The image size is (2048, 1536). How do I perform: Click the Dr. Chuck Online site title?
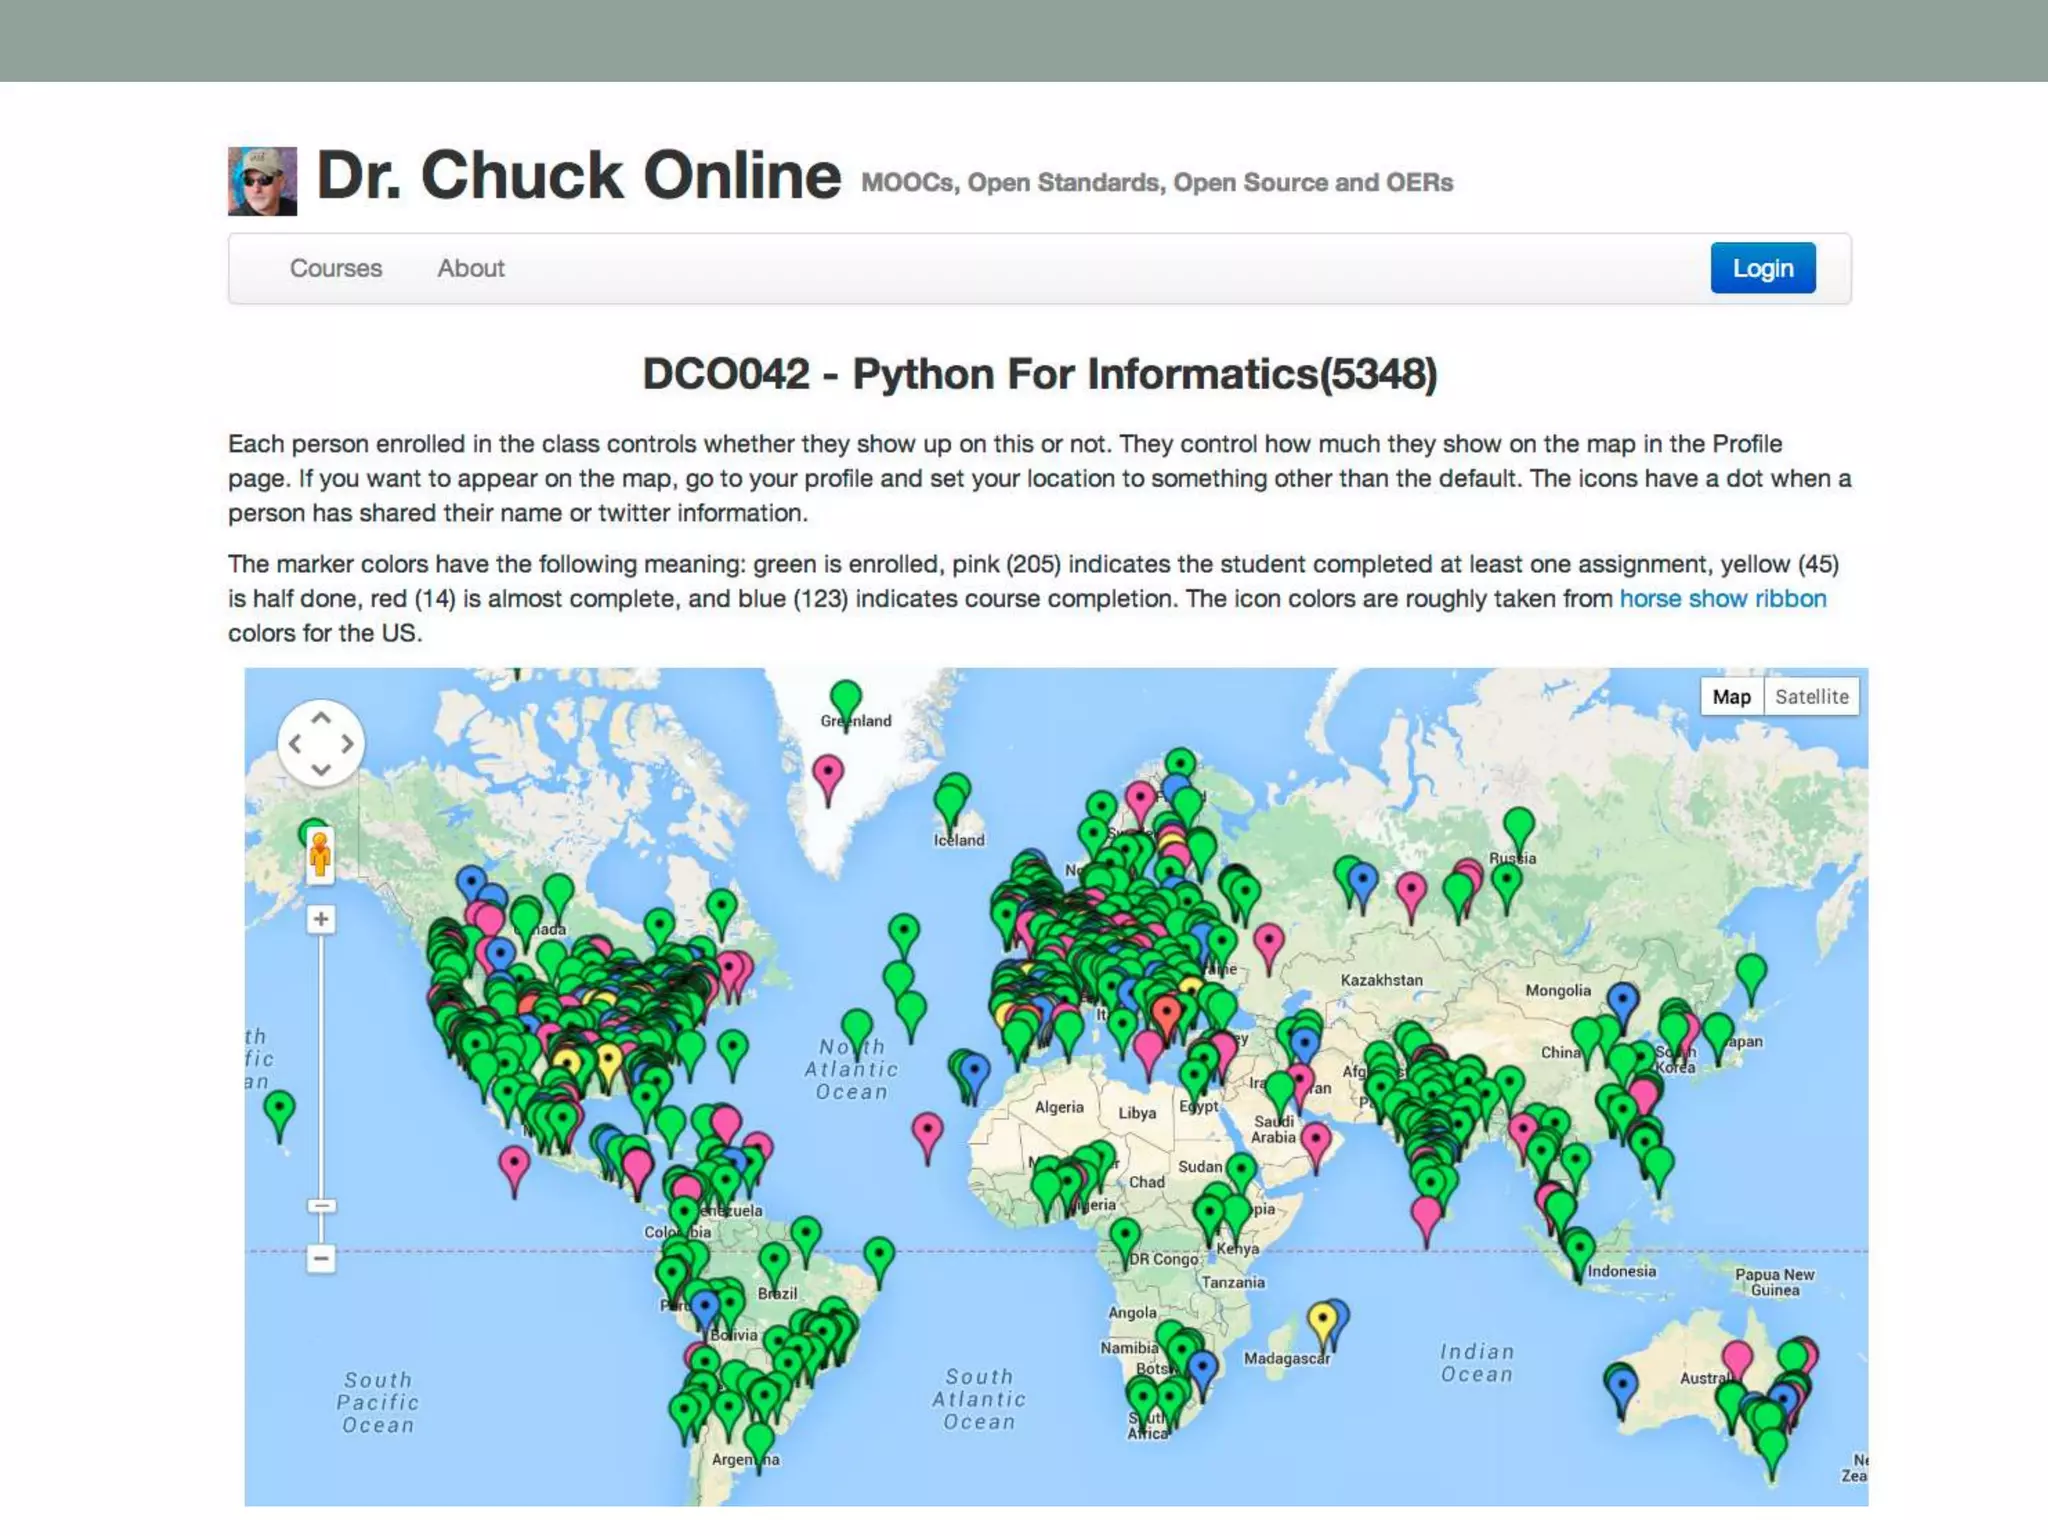click(x=578, y=176)
